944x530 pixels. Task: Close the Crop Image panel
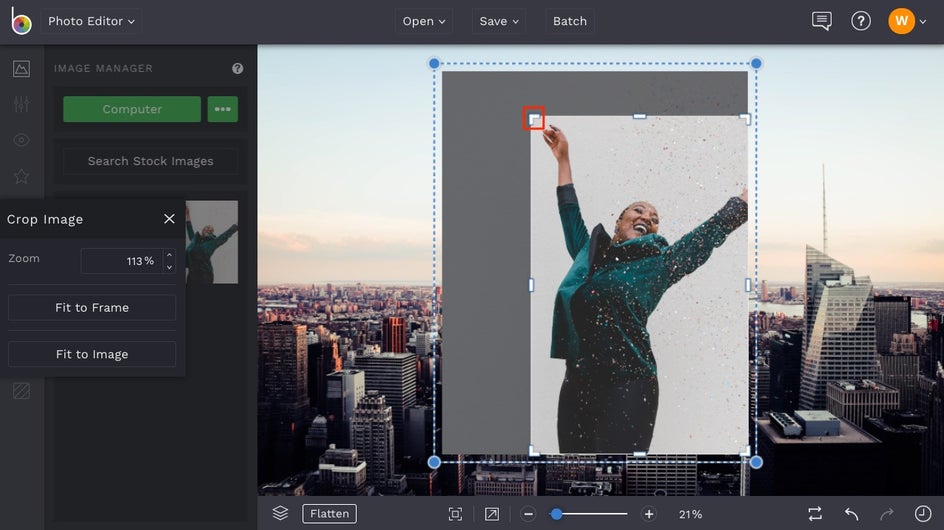[169, 219]
